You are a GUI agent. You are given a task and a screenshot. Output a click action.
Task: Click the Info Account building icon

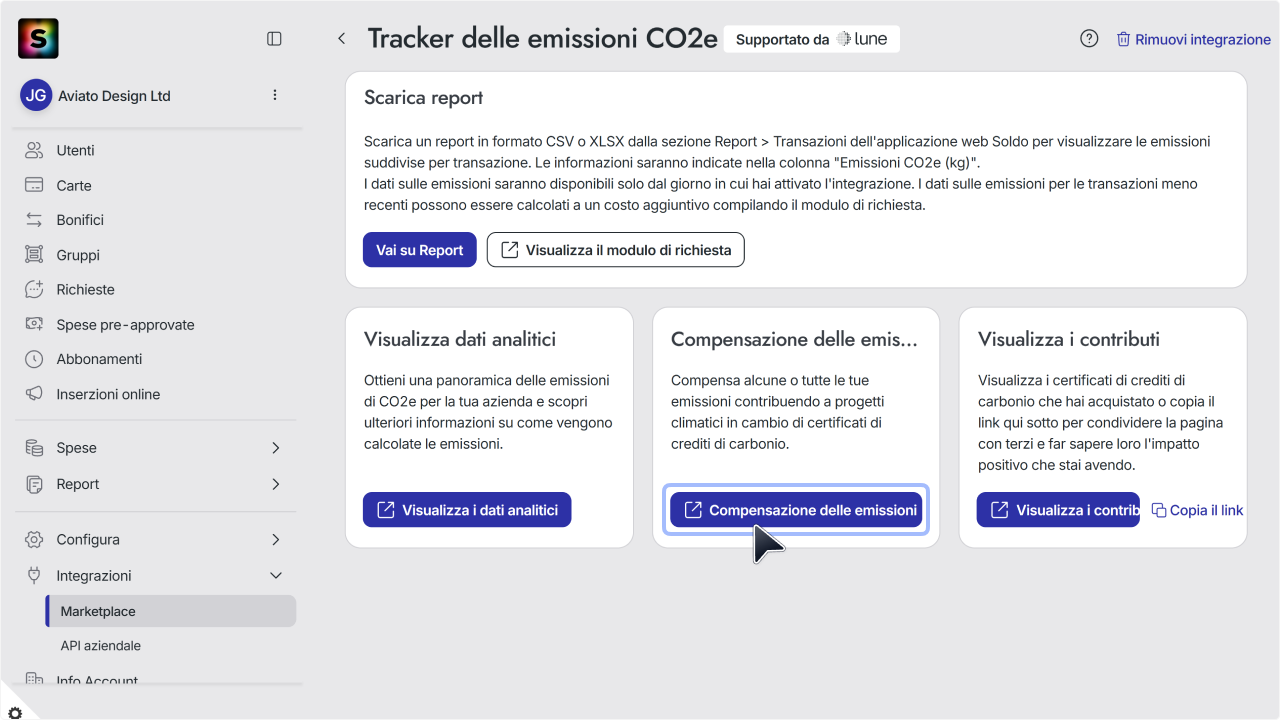(x=34, y=680)
